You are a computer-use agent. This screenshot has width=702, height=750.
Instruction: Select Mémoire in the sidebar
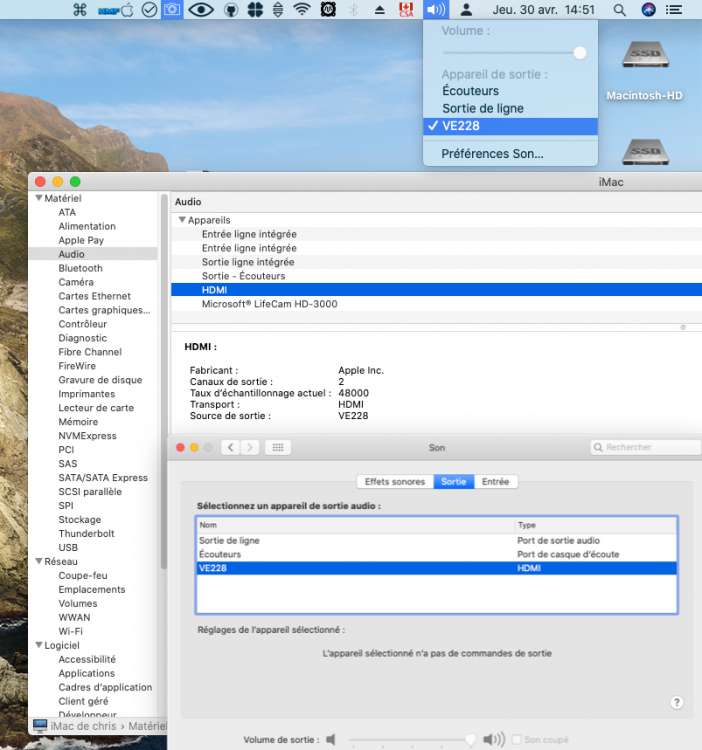click(x=78, y=421)
